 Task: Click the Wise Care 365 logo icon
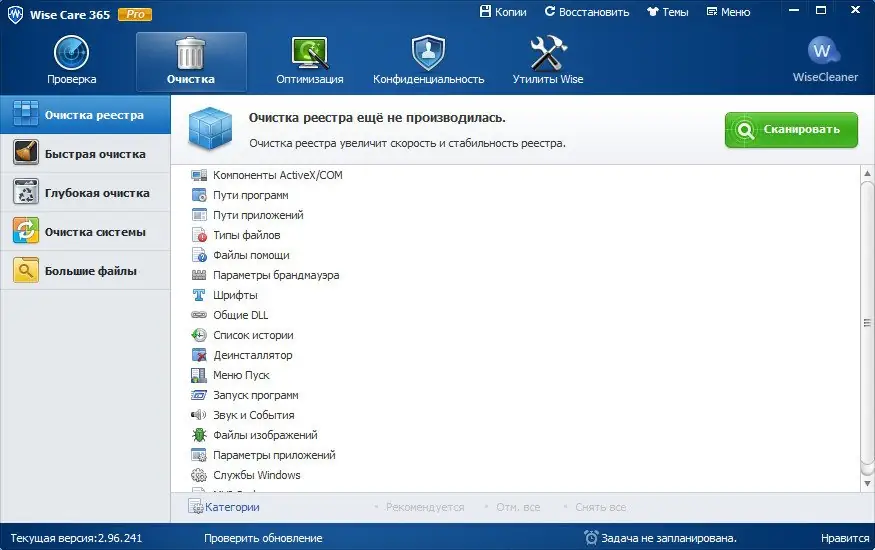(15, 15)
